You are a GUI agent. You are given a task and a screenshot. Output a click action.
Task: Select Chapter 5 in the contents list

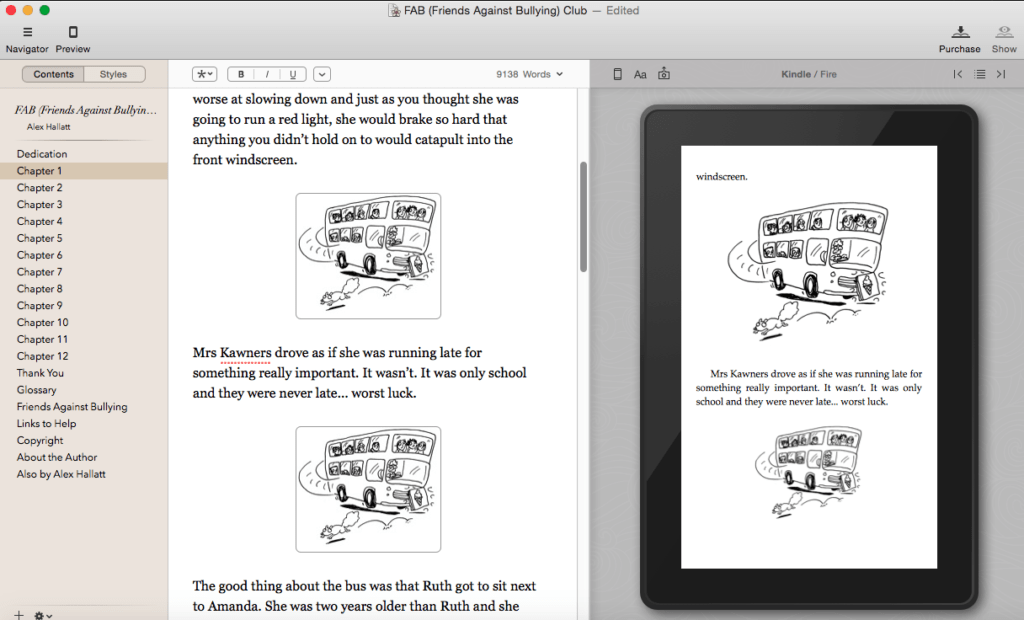coord(39,238)
